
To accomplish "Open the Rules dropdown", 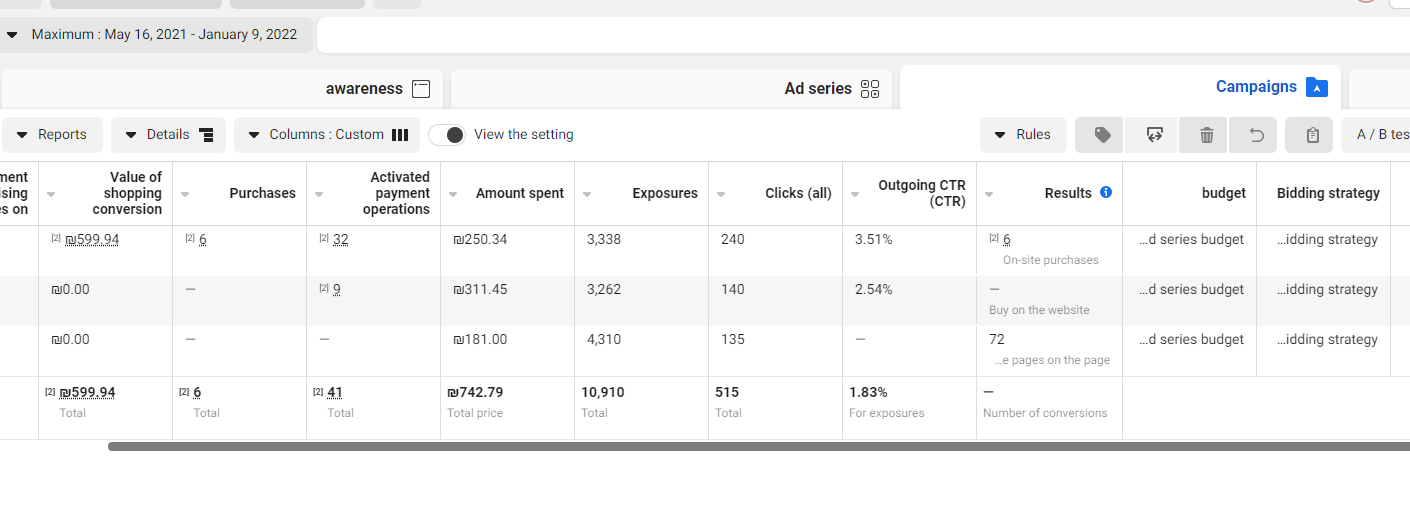I will [1023, 135].
